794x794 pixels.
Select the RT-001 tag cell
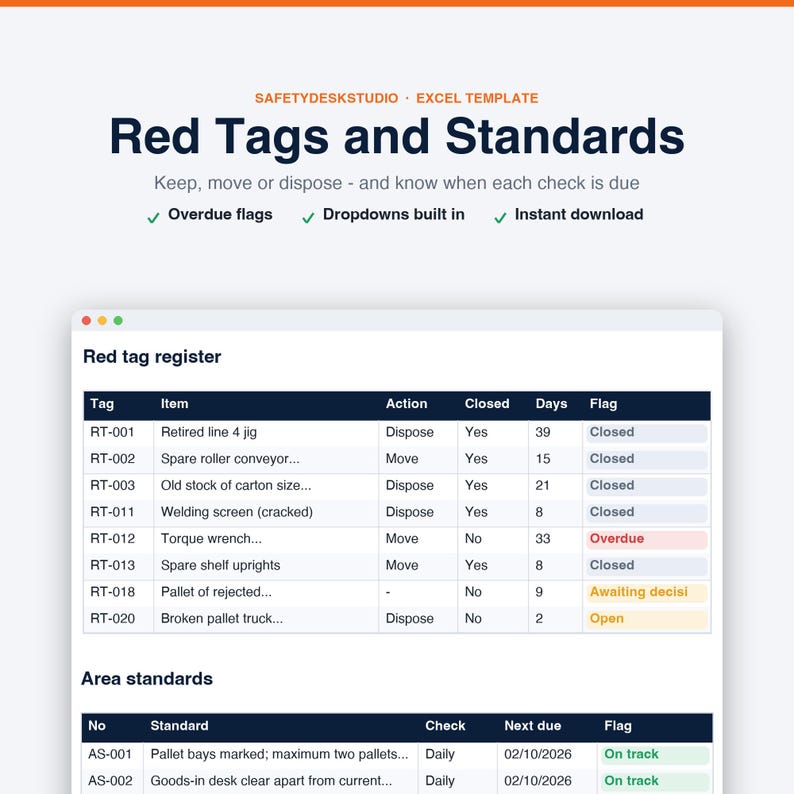(x=118, y=432)
